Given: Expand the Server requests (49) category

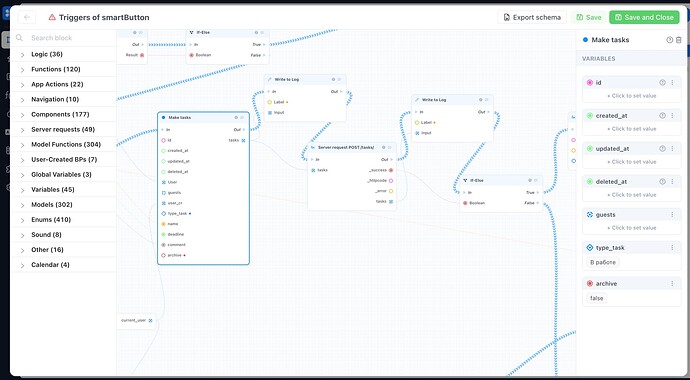Looking at the screenshot, I should pyautogui.click(x=63, y=130).
